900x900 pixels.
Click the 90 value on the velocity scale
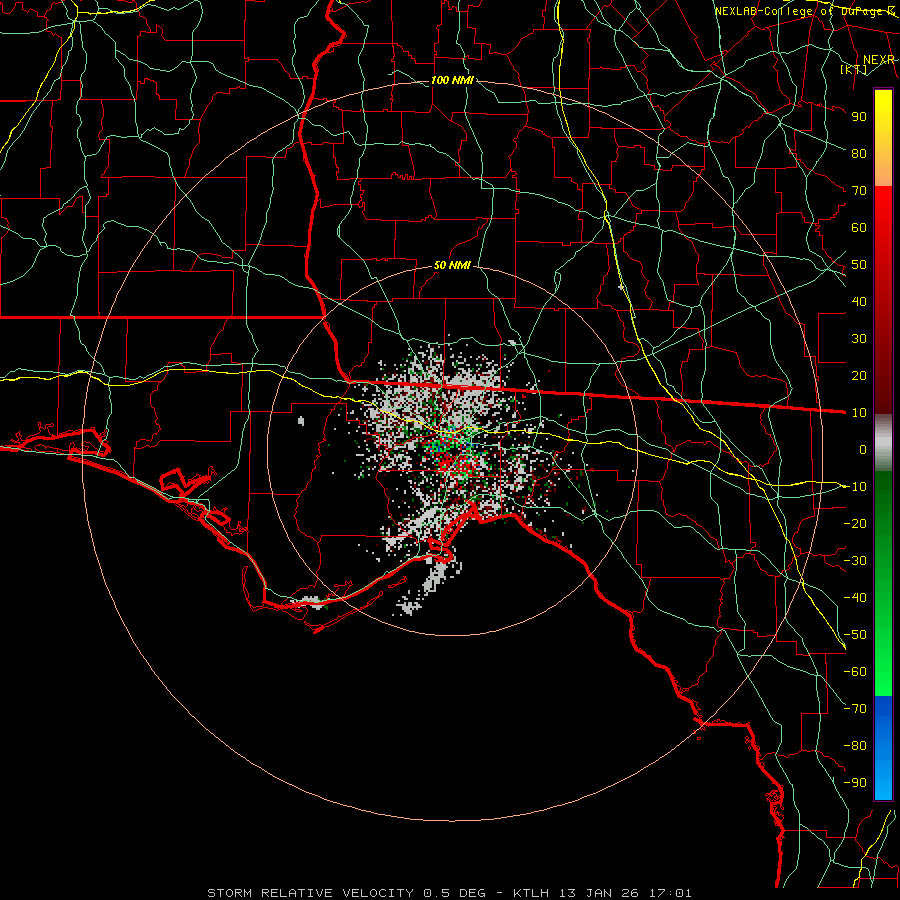tap(859, 117)
